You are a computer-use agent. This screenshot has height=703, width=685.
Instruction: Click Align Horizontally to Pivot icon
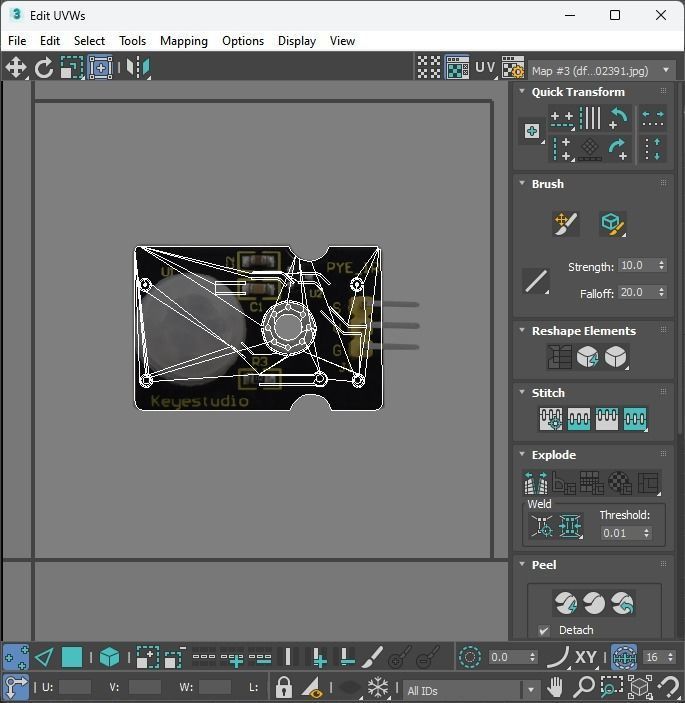562,119
